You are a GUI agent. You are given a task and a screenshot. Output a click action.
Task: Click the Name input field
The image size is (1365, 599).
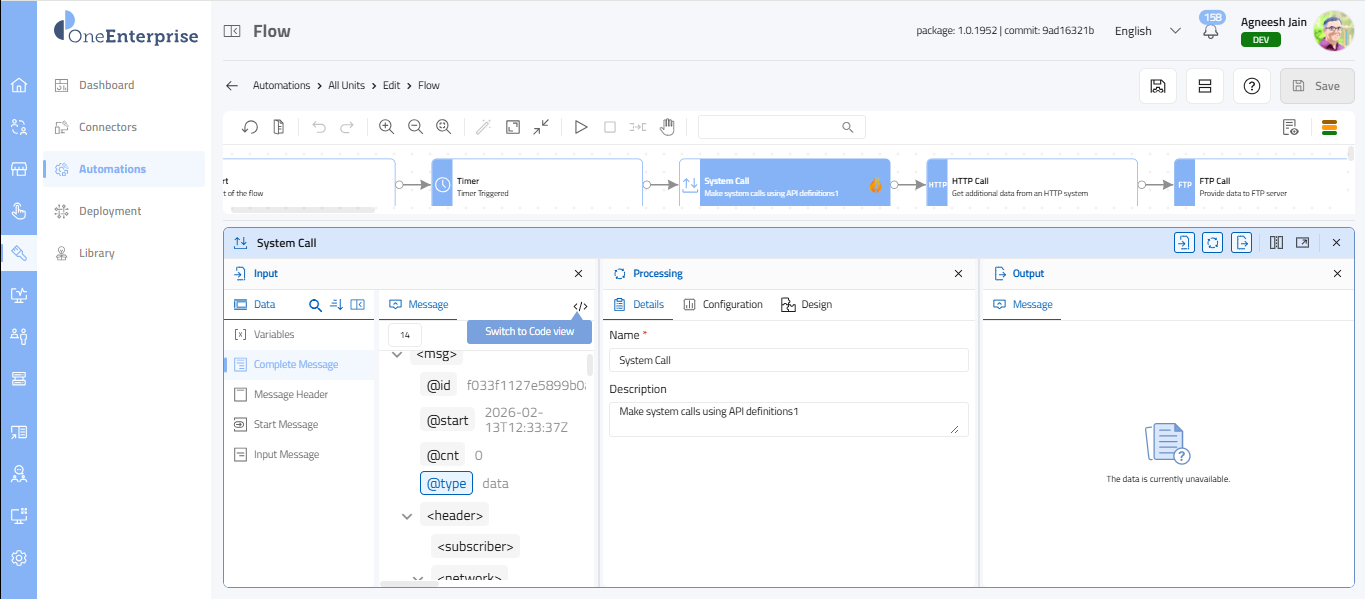click(788, 360)
